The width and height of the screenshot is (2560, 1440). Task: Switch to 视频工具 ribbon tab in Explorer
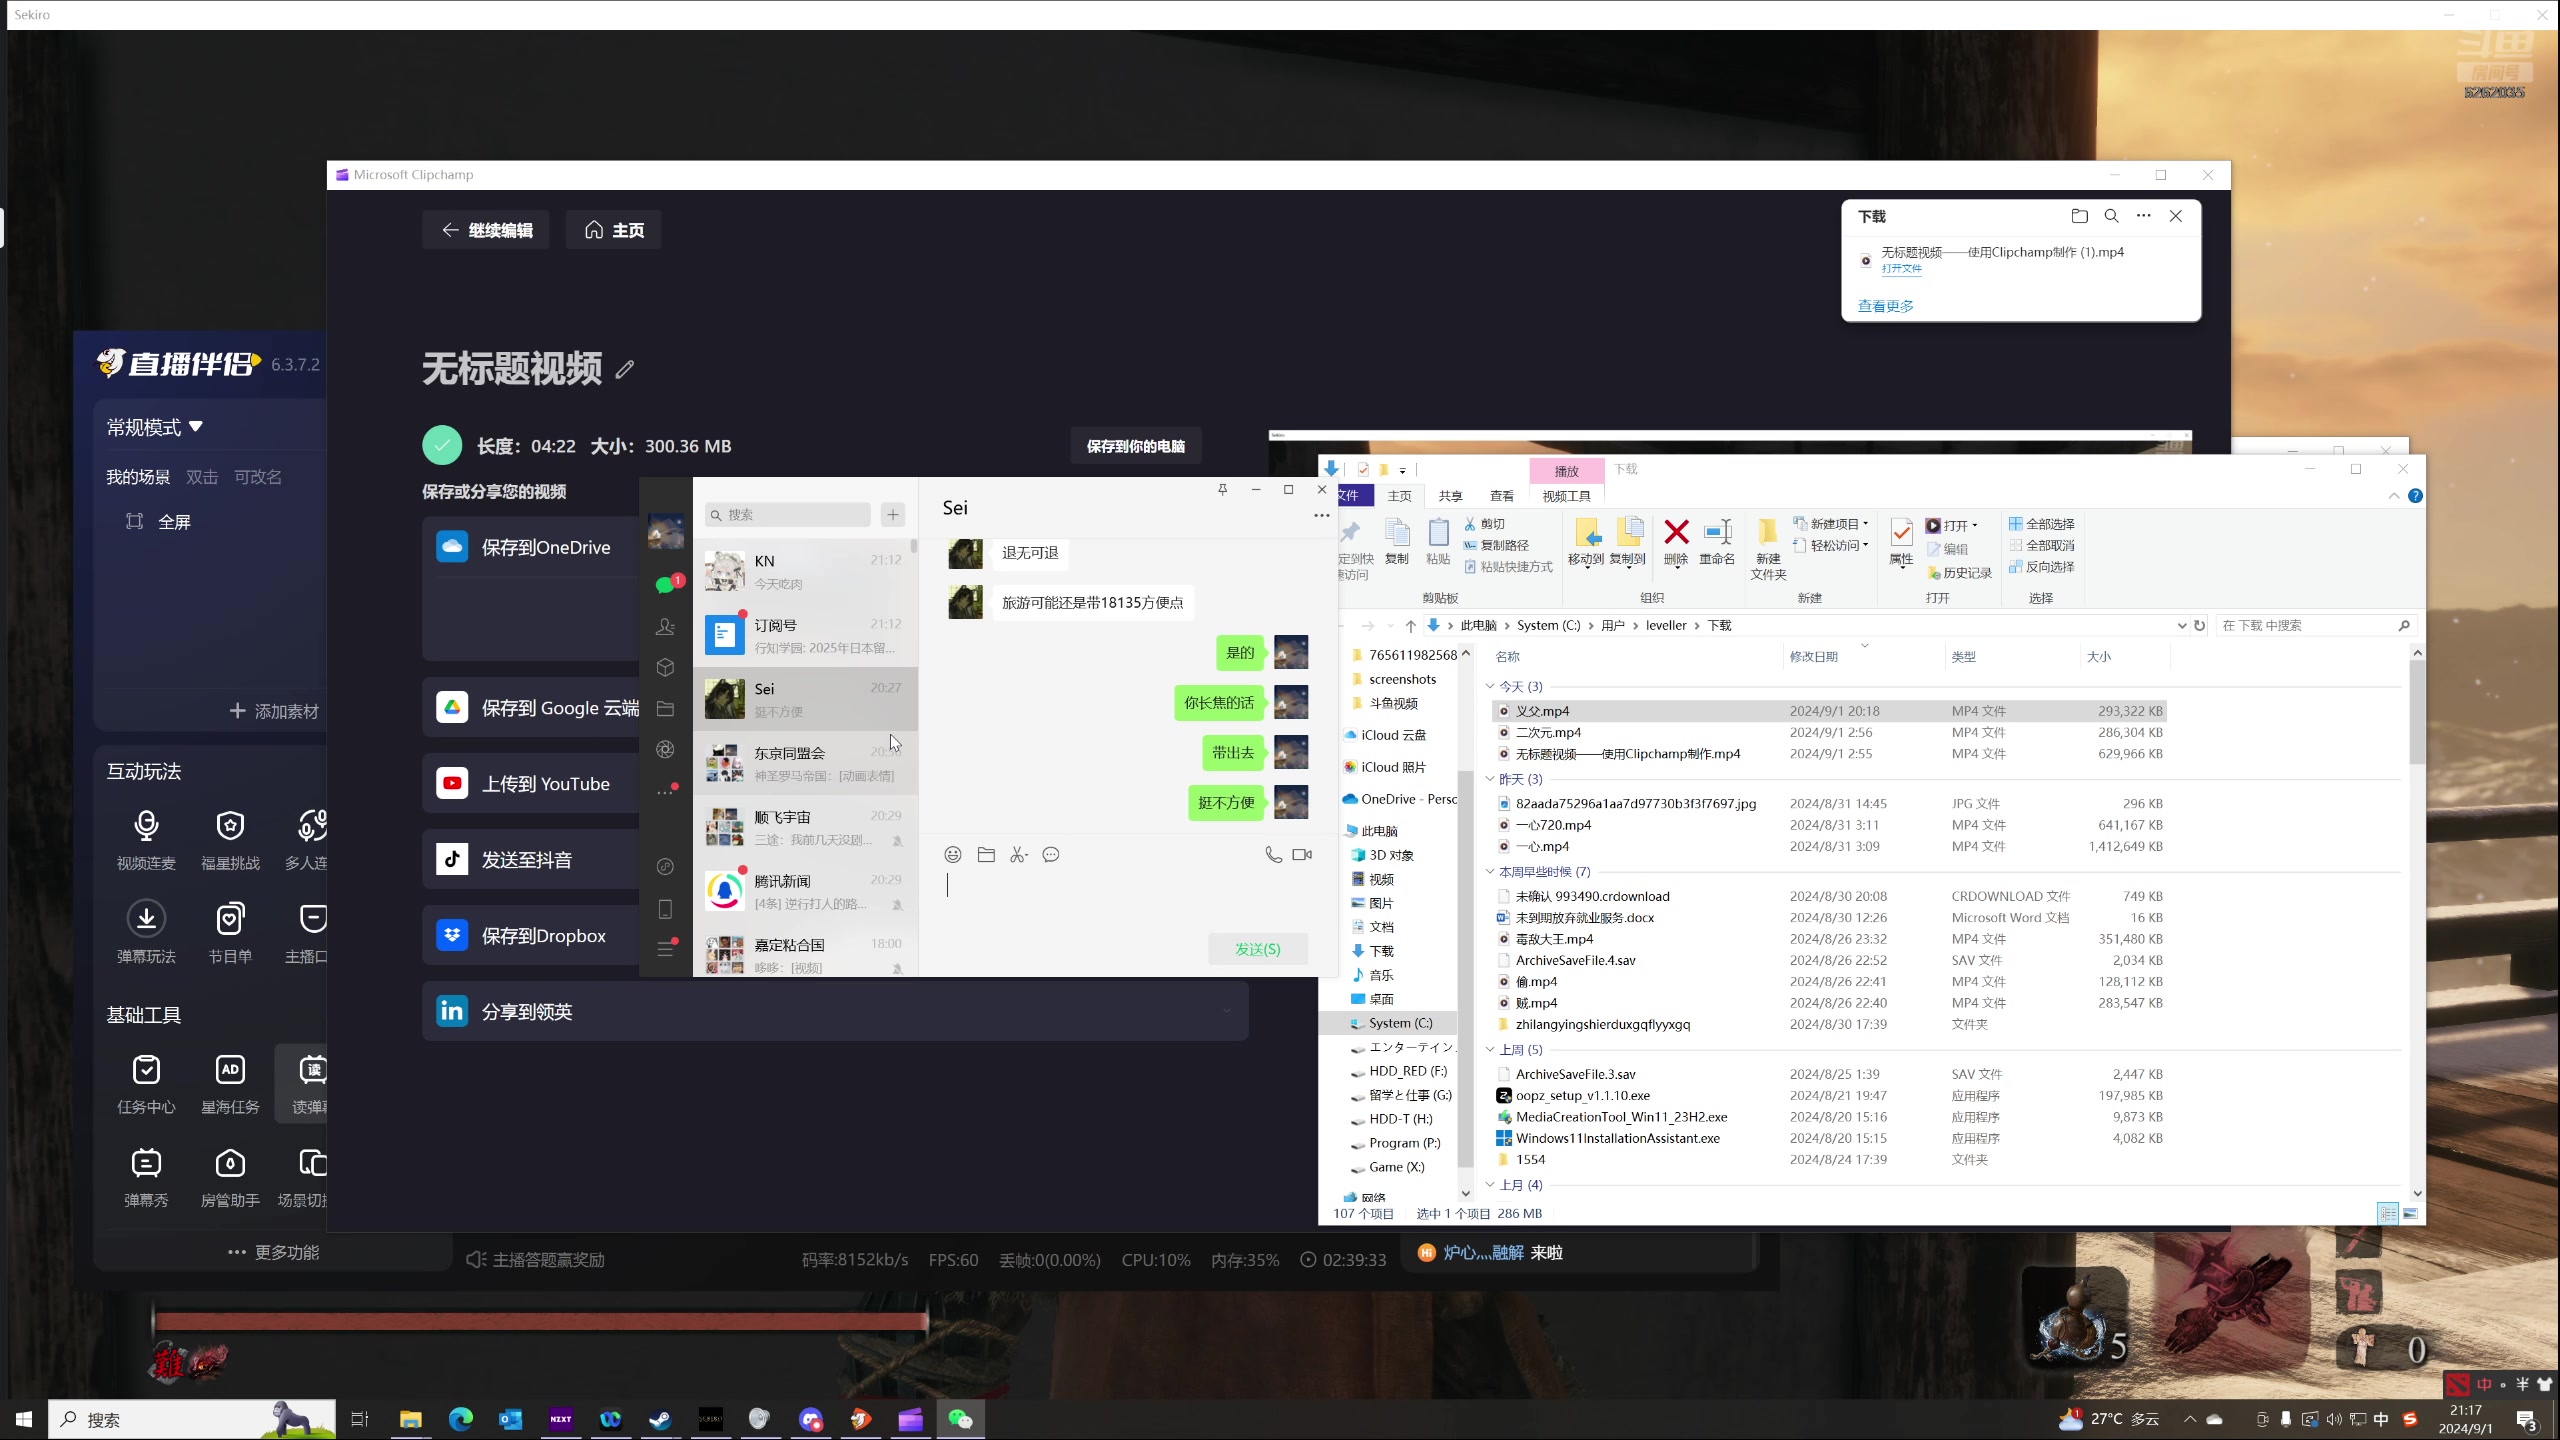[1566, 496]
